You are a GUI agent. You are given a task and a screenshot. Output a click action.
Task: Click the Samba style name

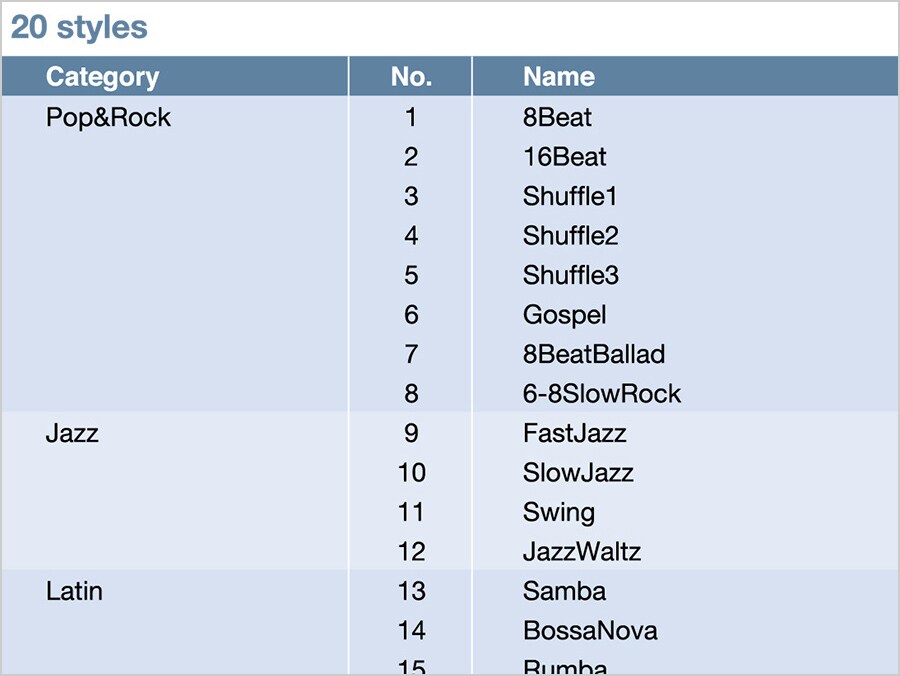[x=564, y=591]
